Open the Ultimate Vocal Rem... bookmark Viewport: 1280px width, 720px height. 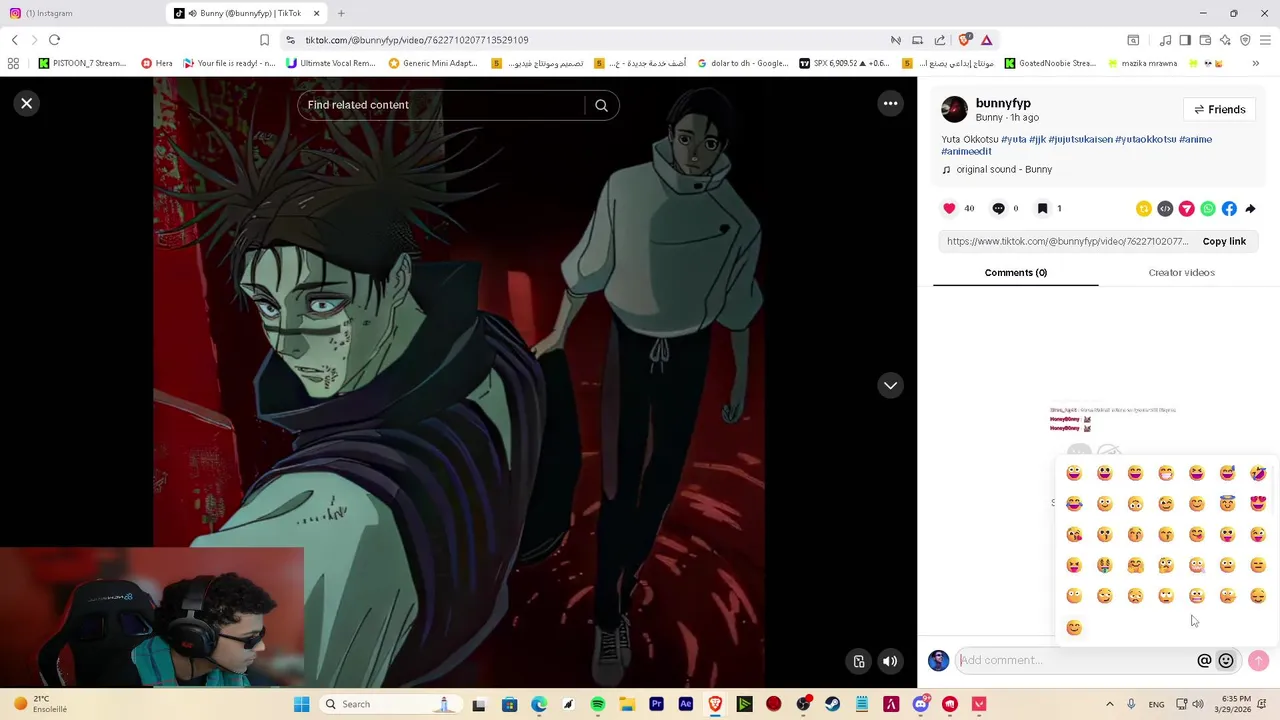click(330, 63)
